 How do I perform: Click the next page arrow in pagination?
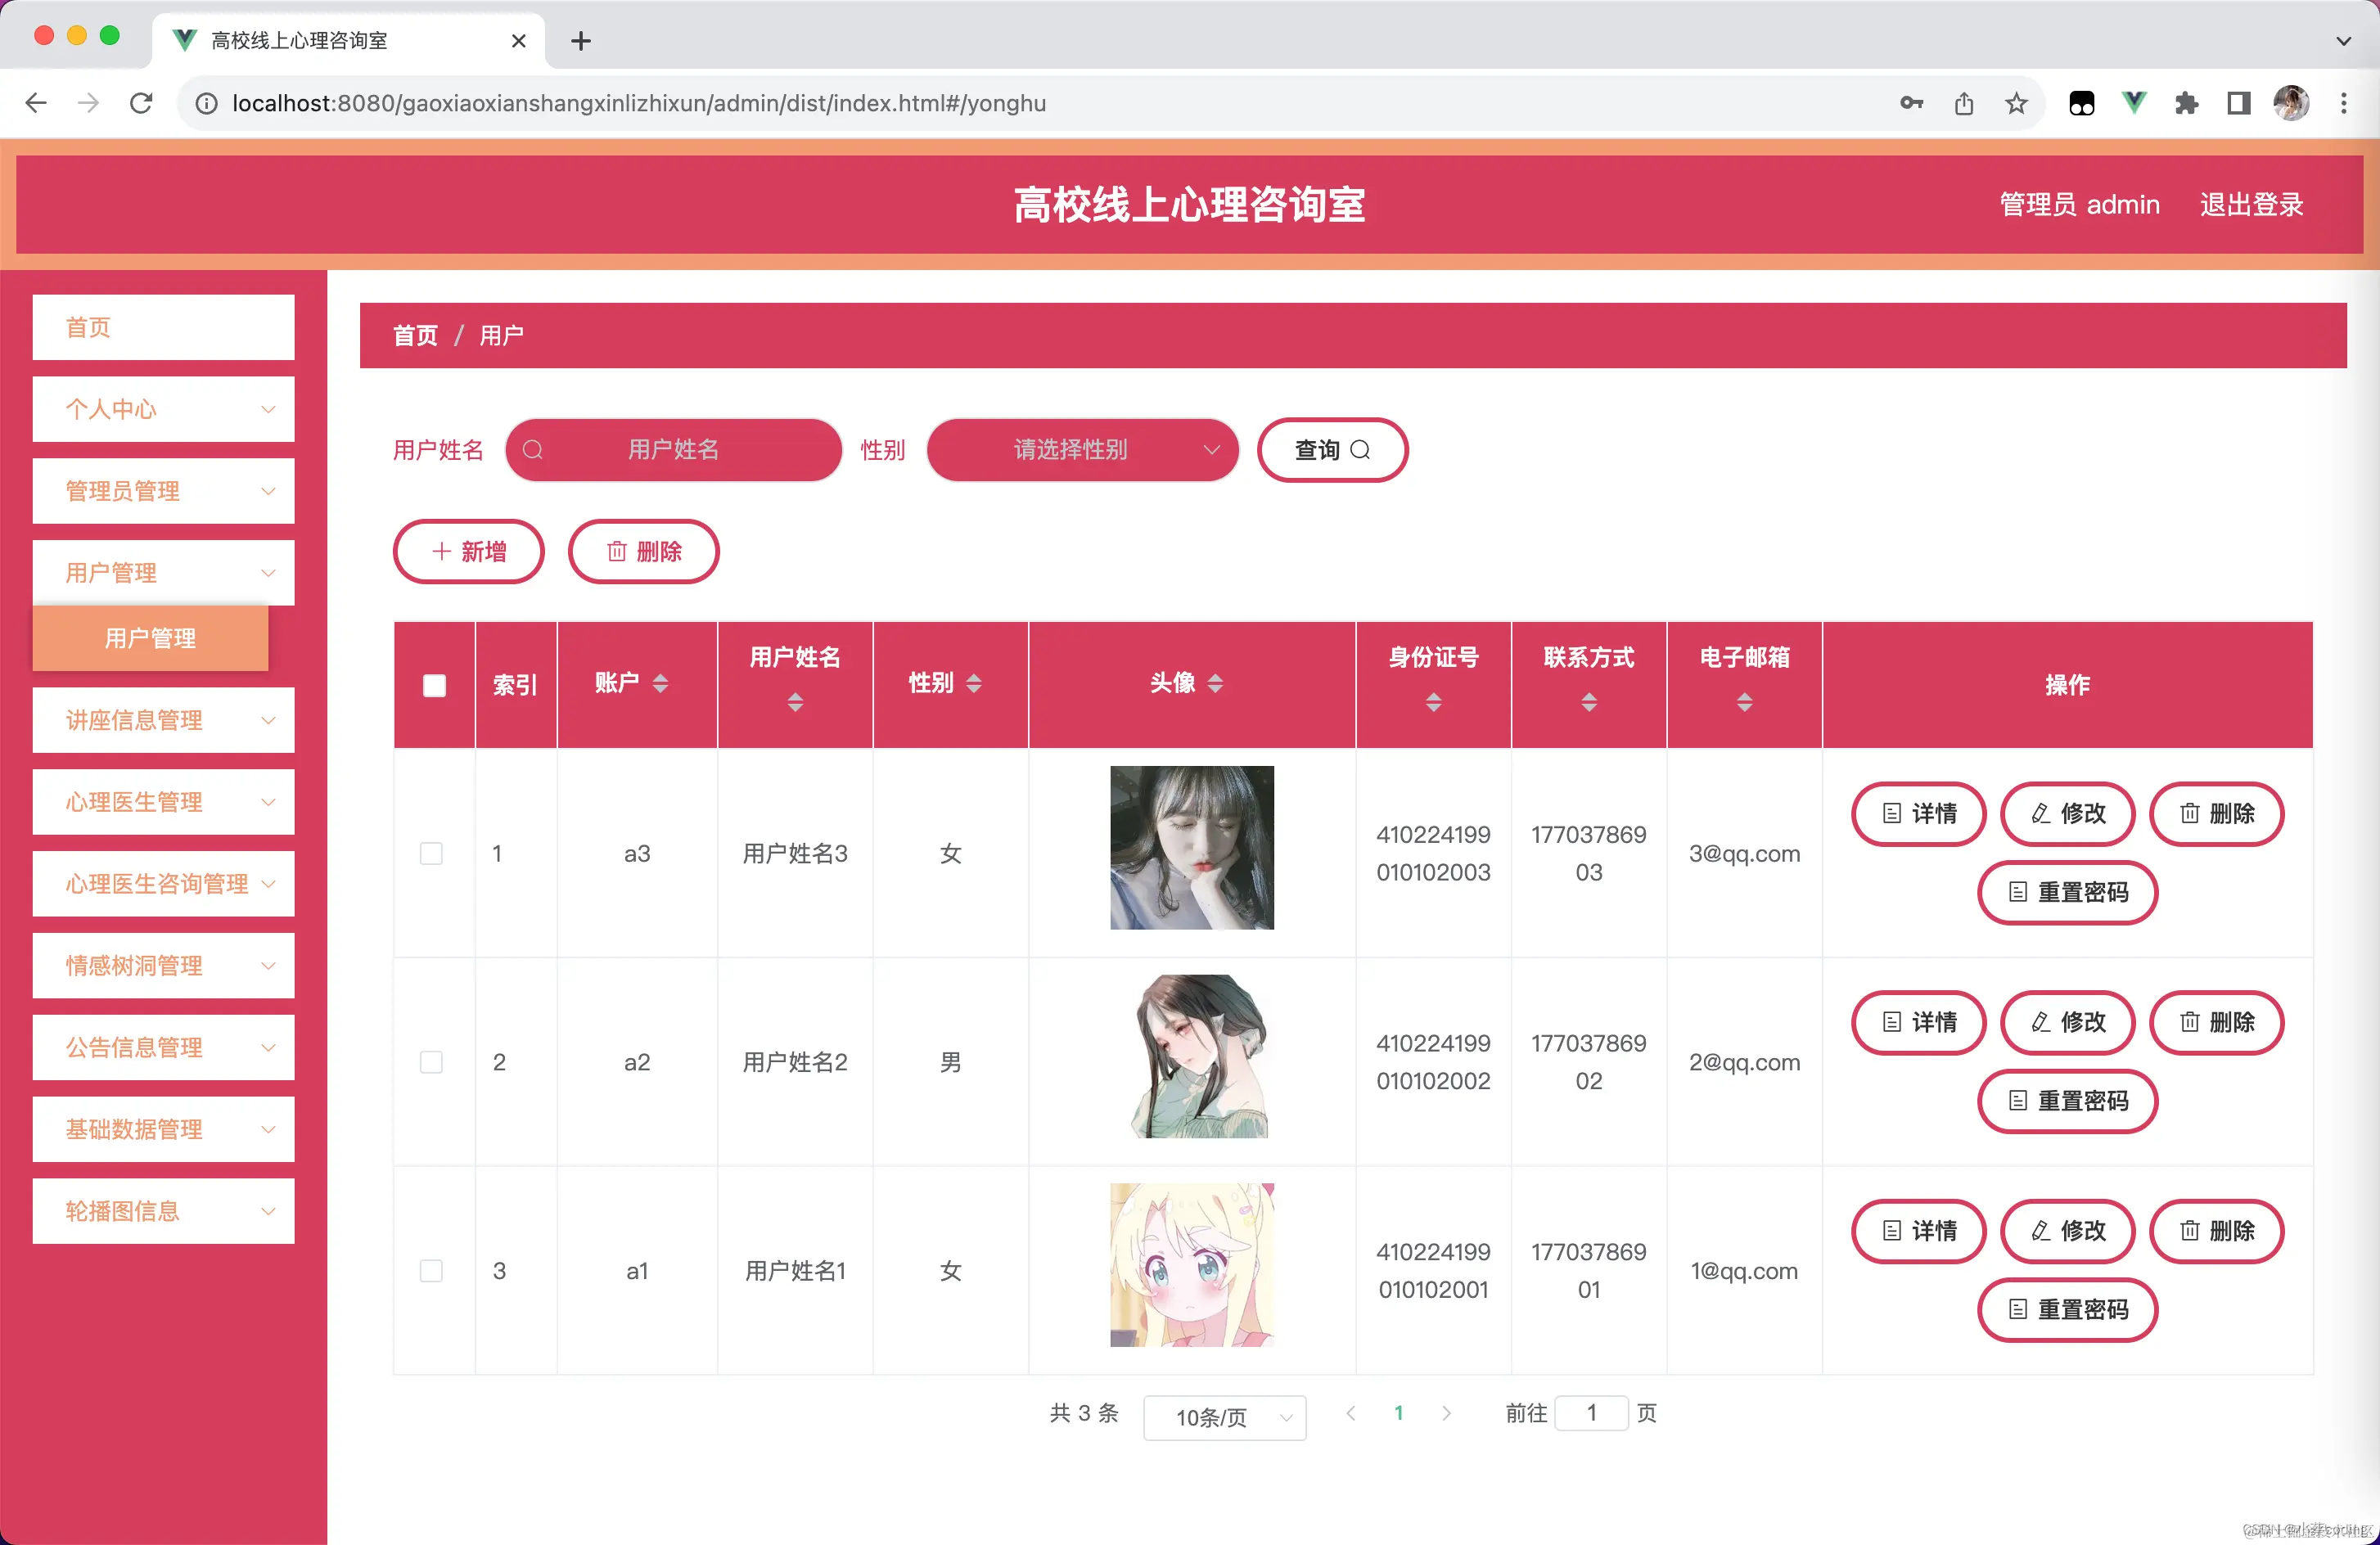[1446, 1413]
